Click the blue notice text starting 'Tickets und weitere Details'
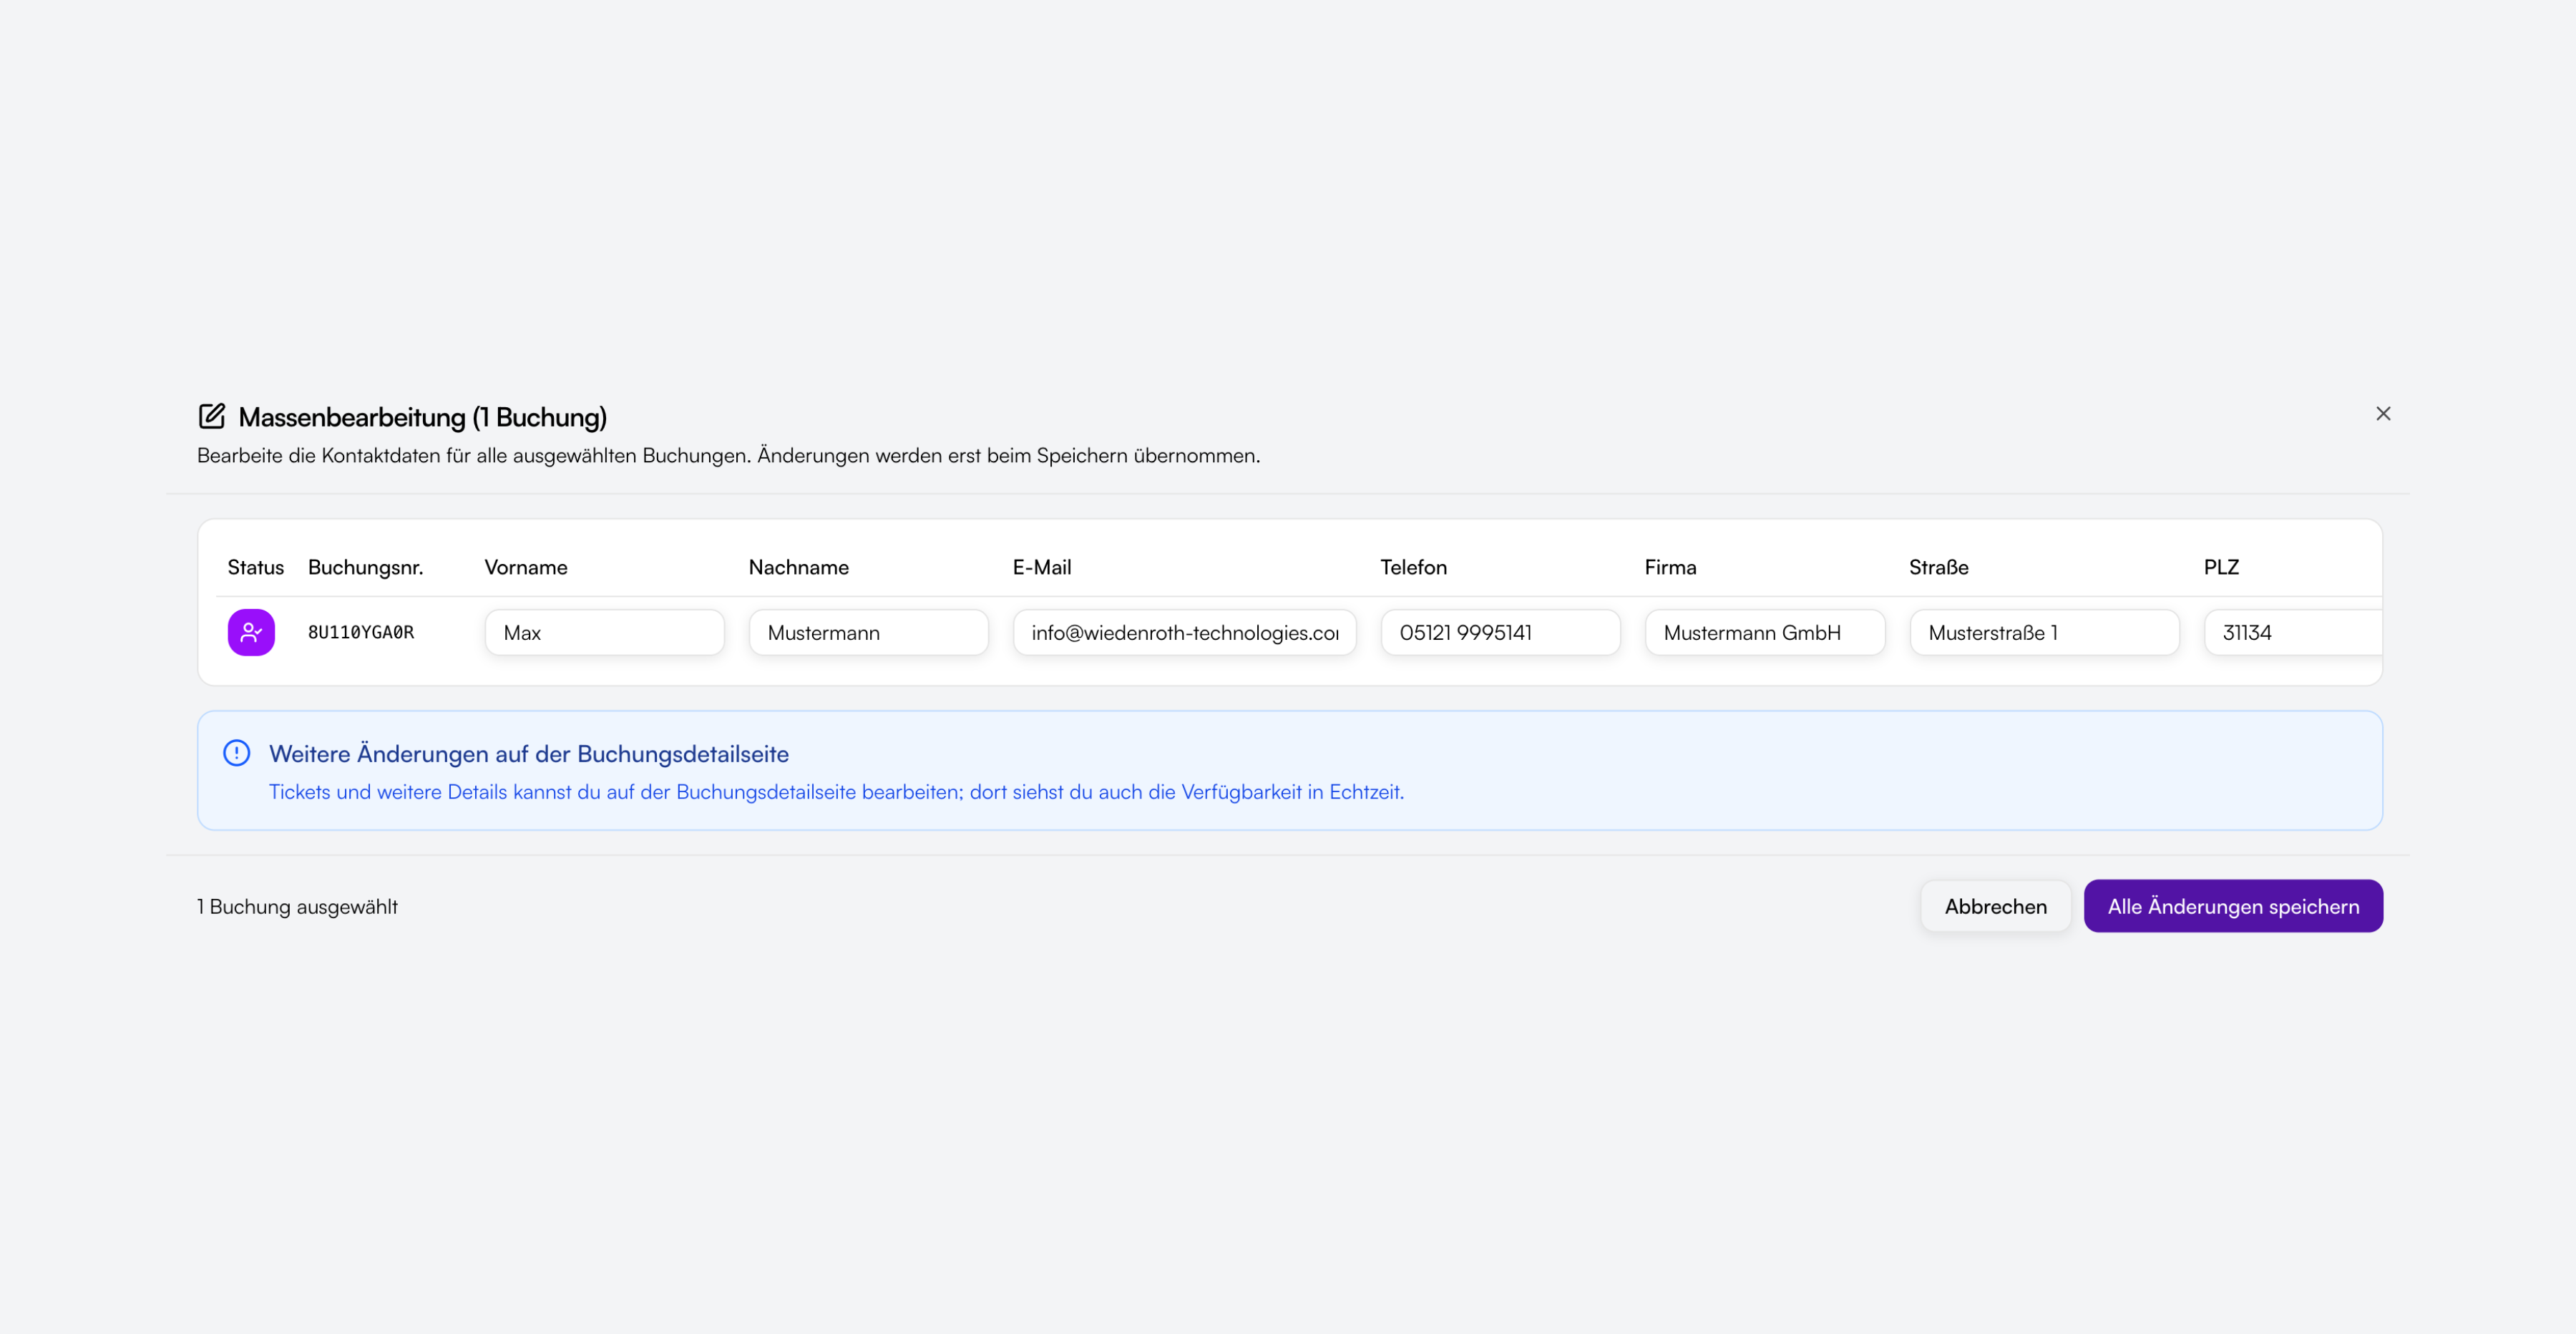The width and height of the screenshot is (2576, 1334). (836, 792)
